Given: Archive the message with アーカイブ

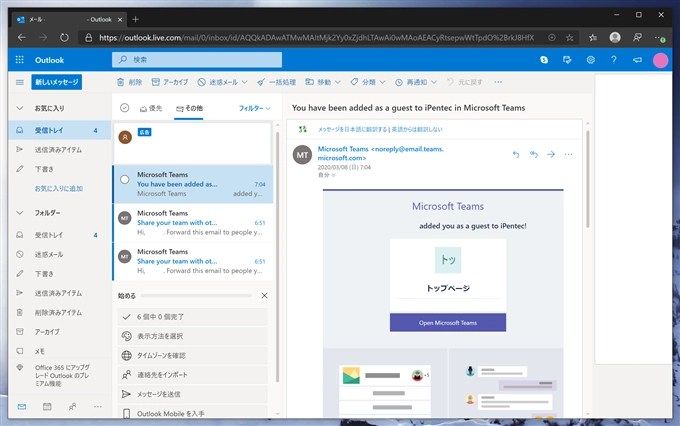Looking at the screenshot, I should click(x=170, y=82).
